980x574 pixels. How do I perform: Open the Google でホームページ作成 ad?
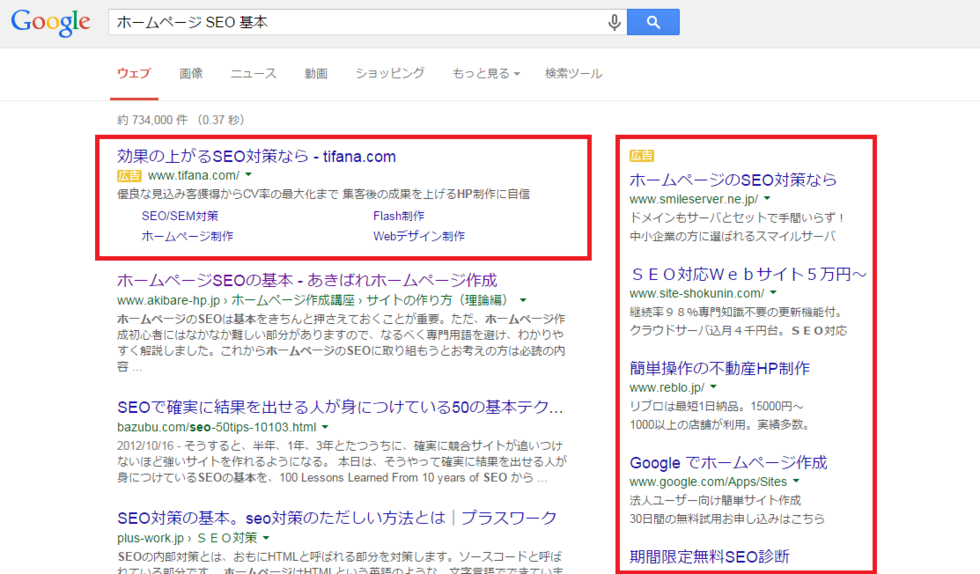(728, 462)
